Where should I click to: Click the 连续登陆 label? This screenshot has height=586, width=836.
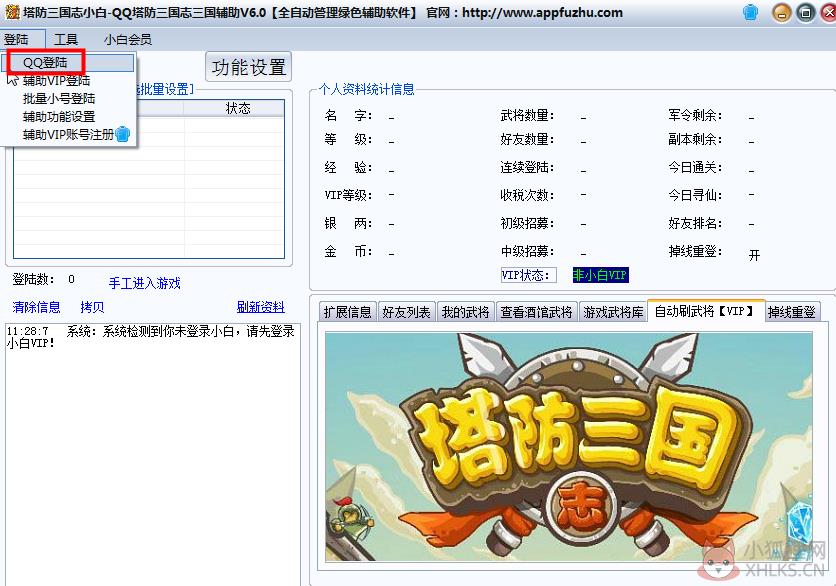[x=527, y=167]
